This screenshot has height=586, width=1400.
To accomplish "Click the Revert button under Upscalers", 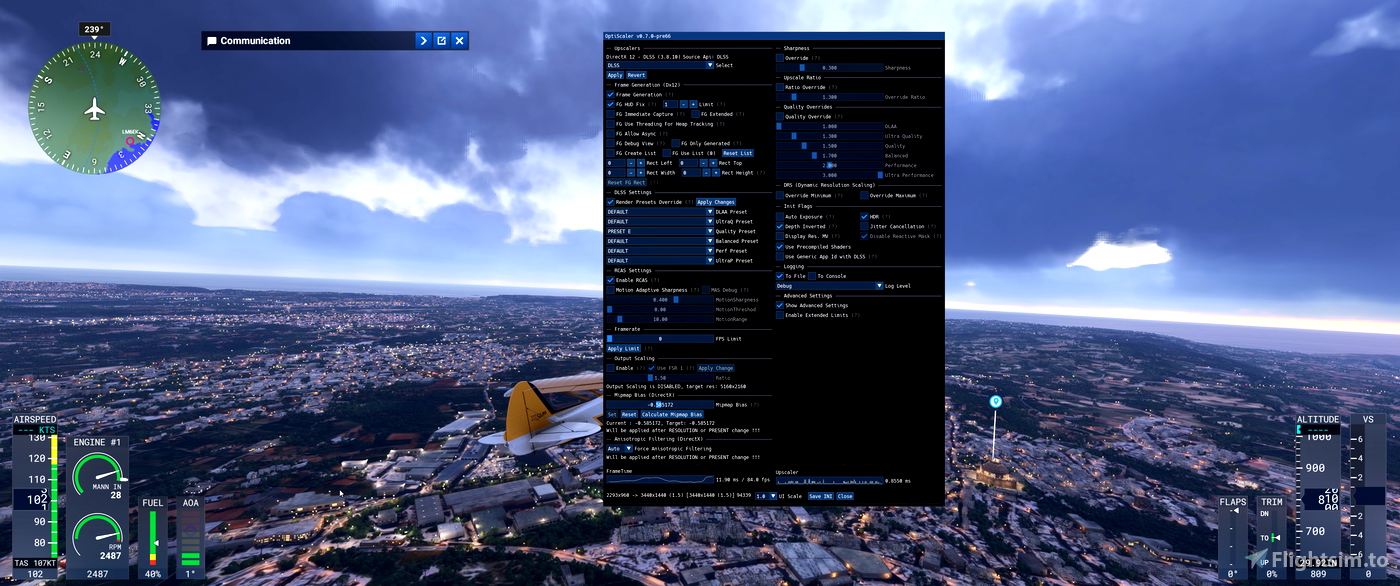I will click(637, 75).
